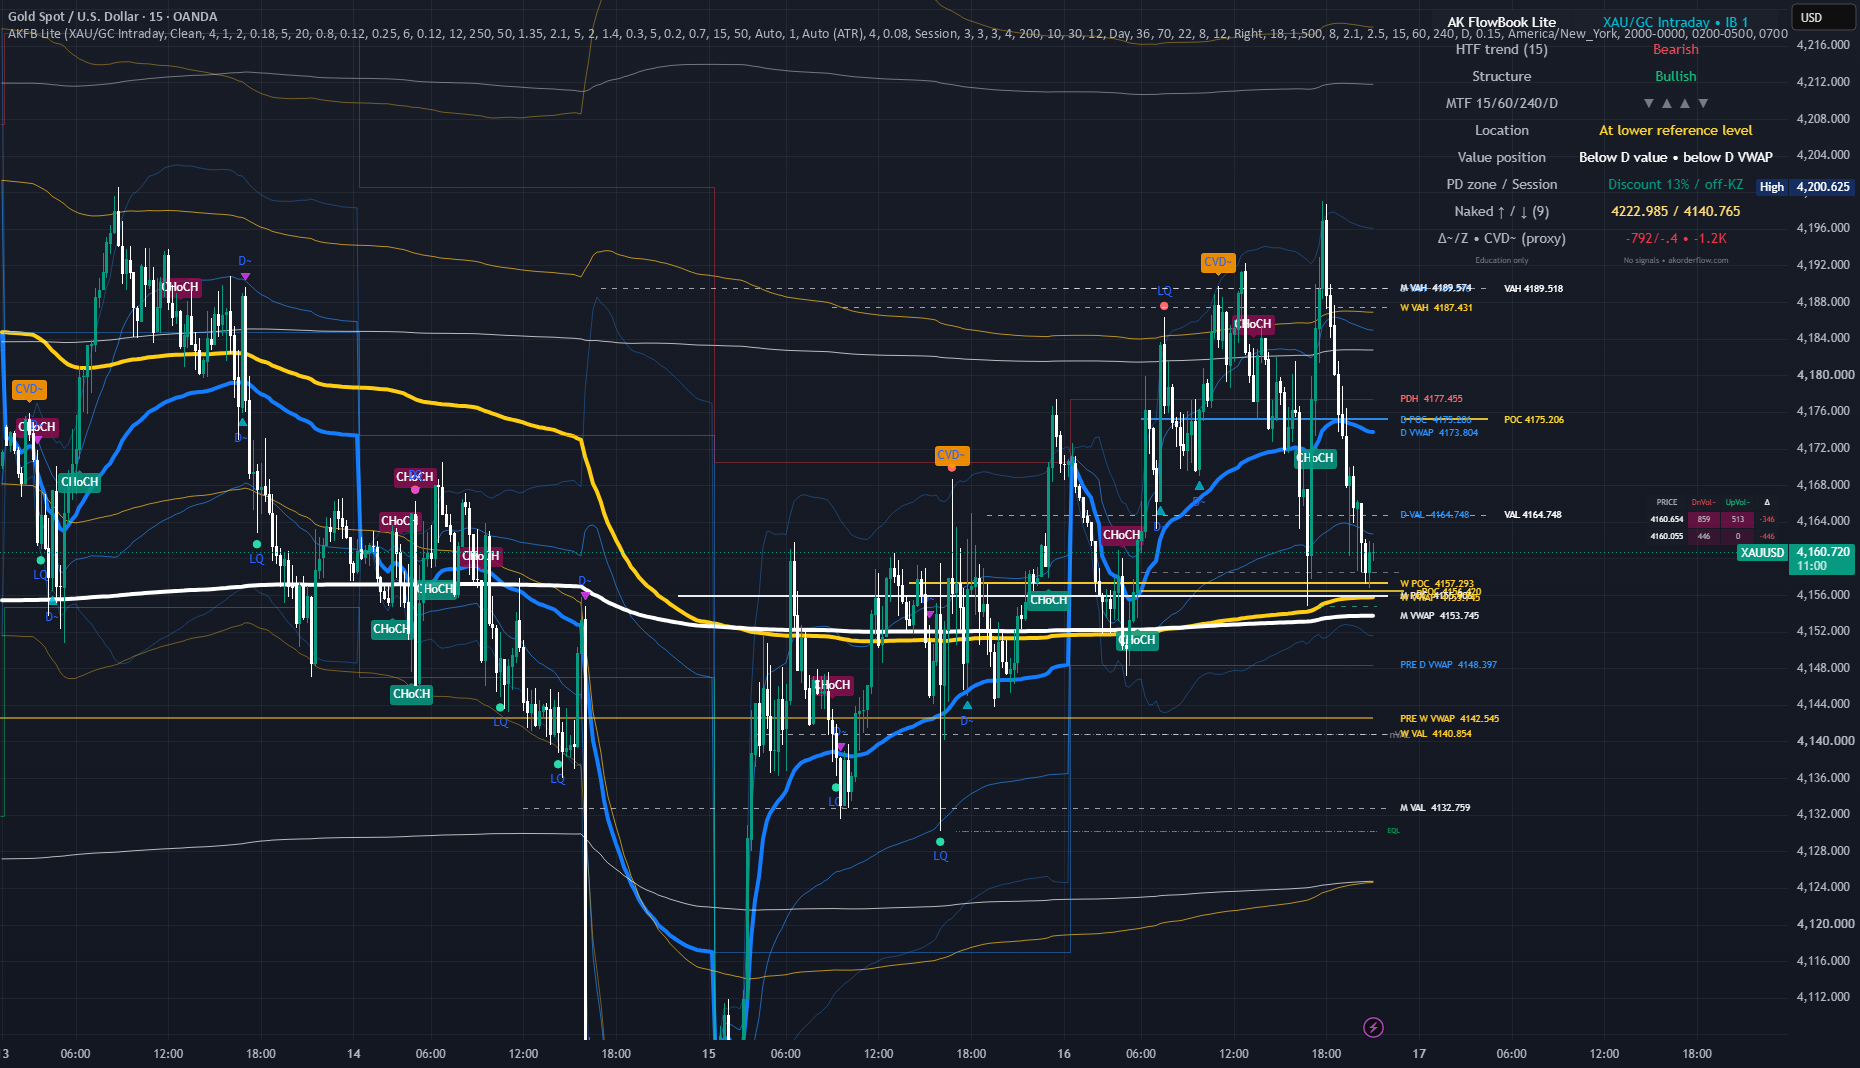Click the High 4,200.625 price label
Screen dimensions: 1860x1068
(x=1806, y=187)
